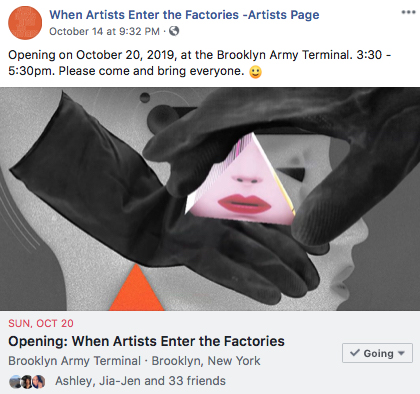Click the globe public privacy icon
The height and width of the screenshot is (394, 420).
(x=174, y=31)
